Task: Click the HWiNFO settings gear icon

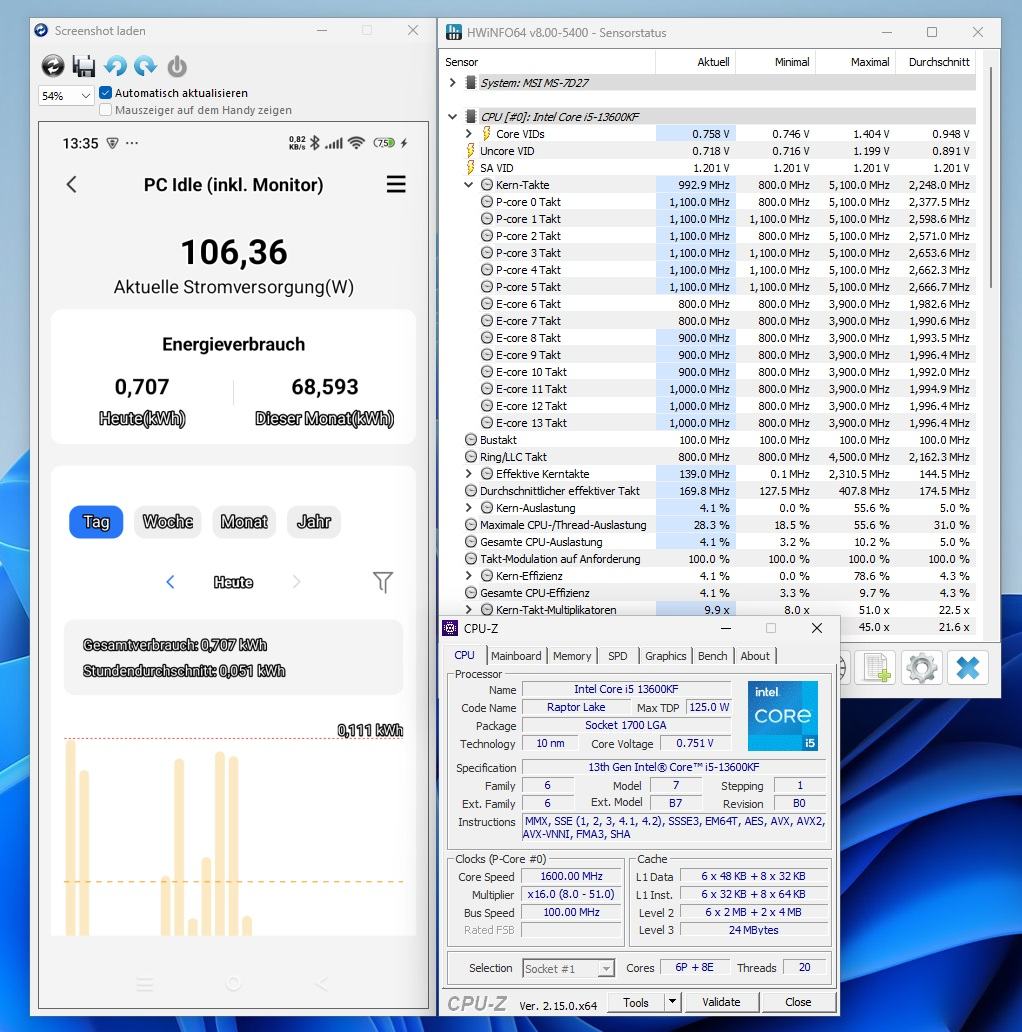Action: [x=921, y=668]
